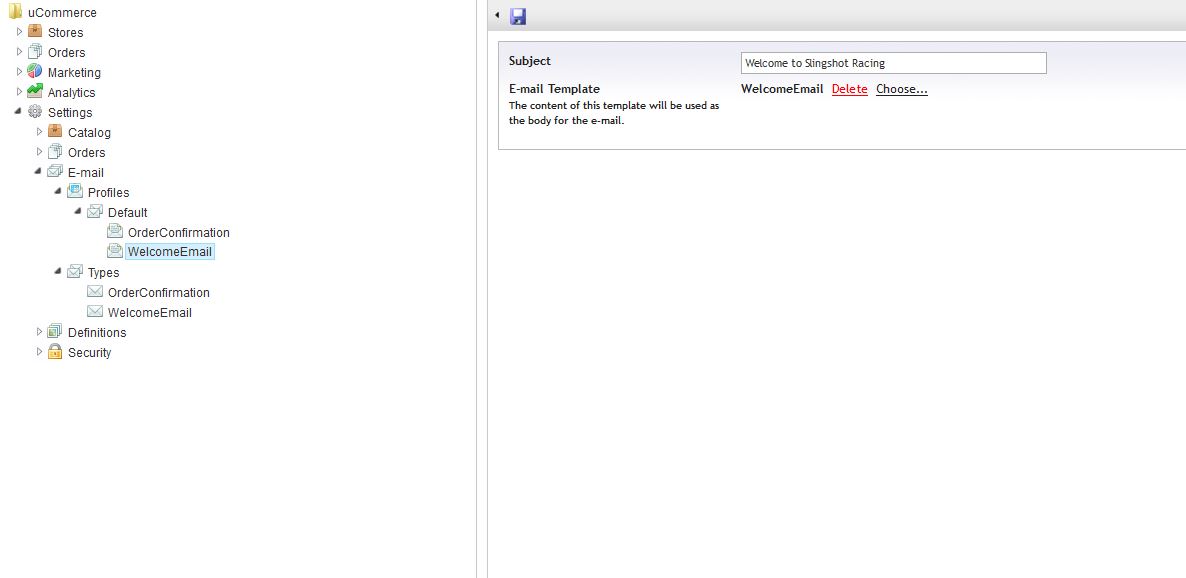Click the OrderConfirmation icon under Default

click(115, 231)
